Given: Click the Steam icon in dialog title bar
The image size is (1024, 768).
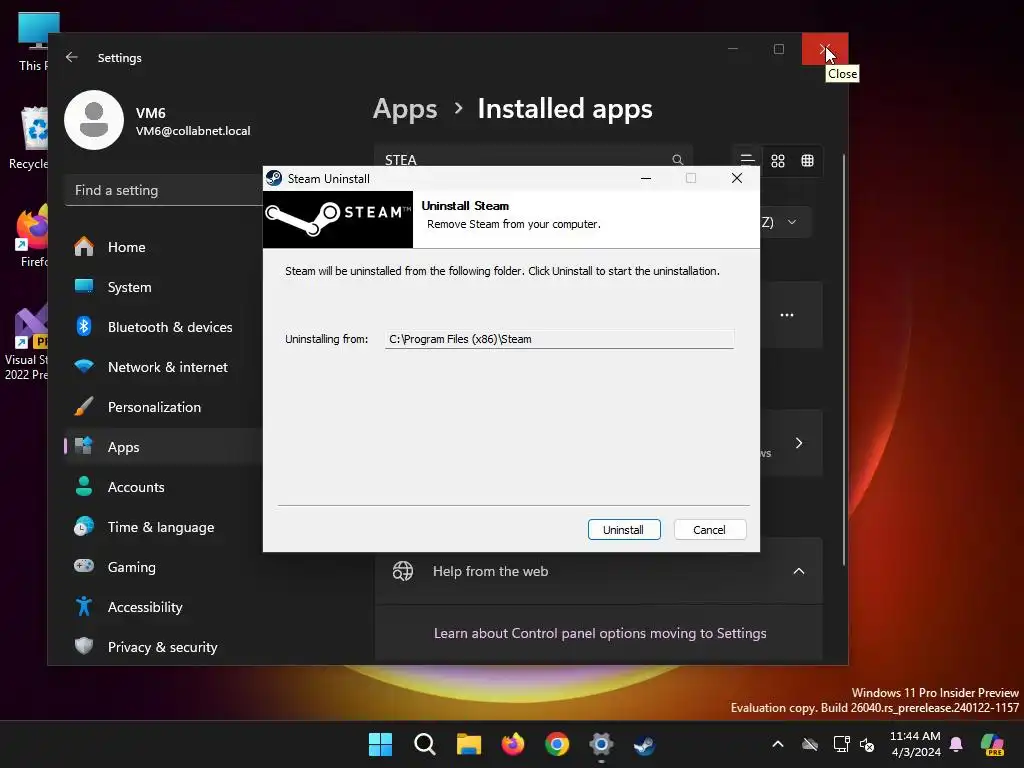Looking at the screenshot, I should [x=274, y=178].
